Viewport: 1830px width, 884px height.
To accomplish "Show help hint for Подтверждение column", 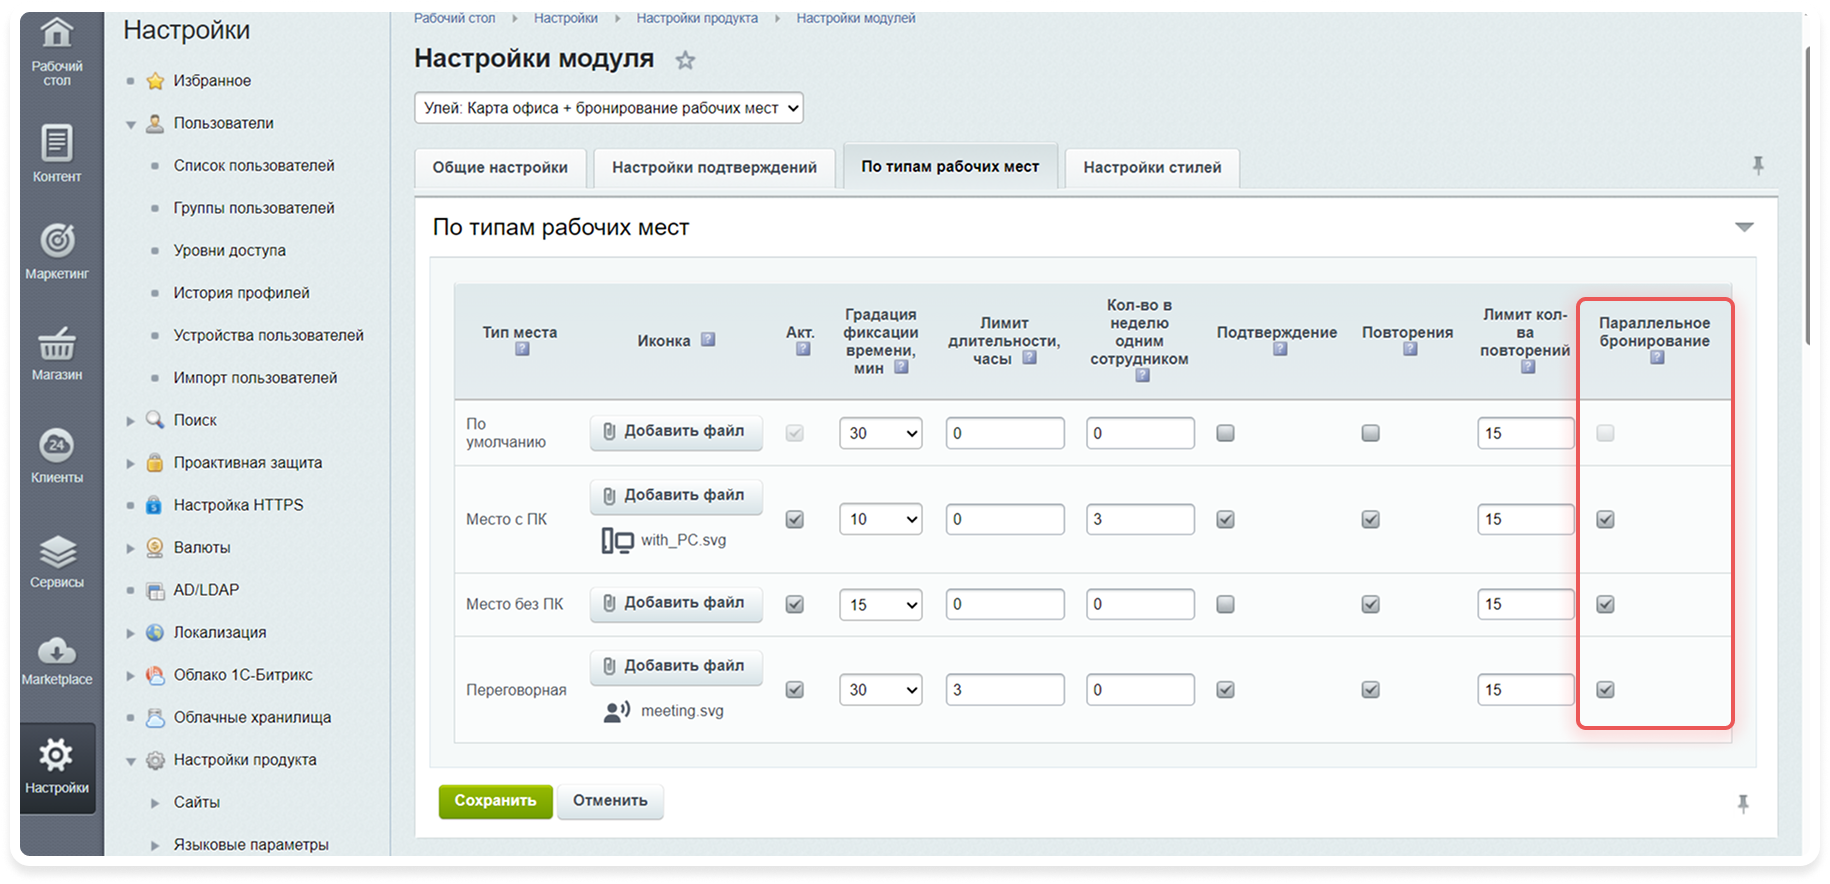I will tap(1280, 349).
